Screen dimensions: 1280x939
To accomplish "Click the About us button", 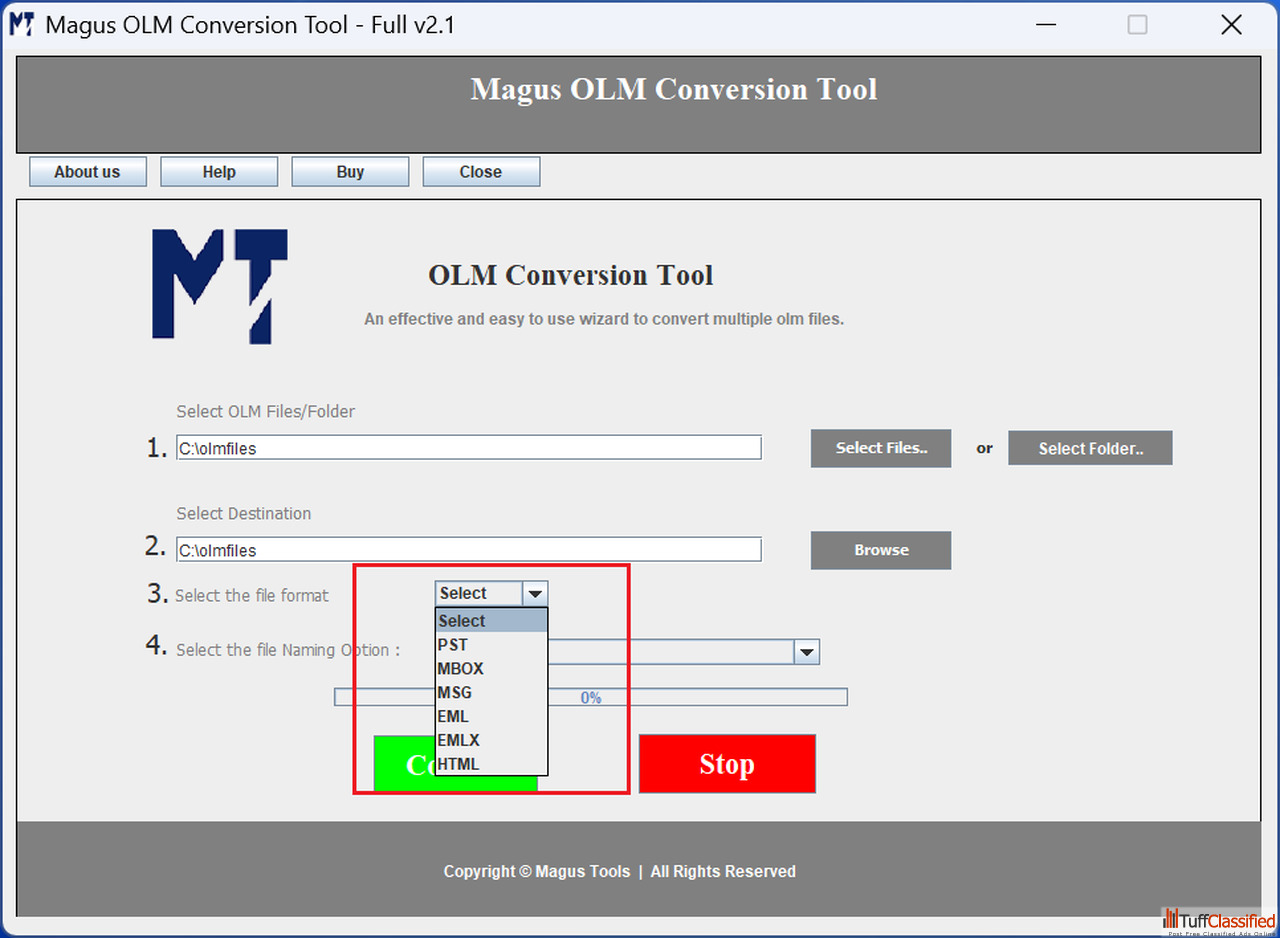I will coord(88,172).
